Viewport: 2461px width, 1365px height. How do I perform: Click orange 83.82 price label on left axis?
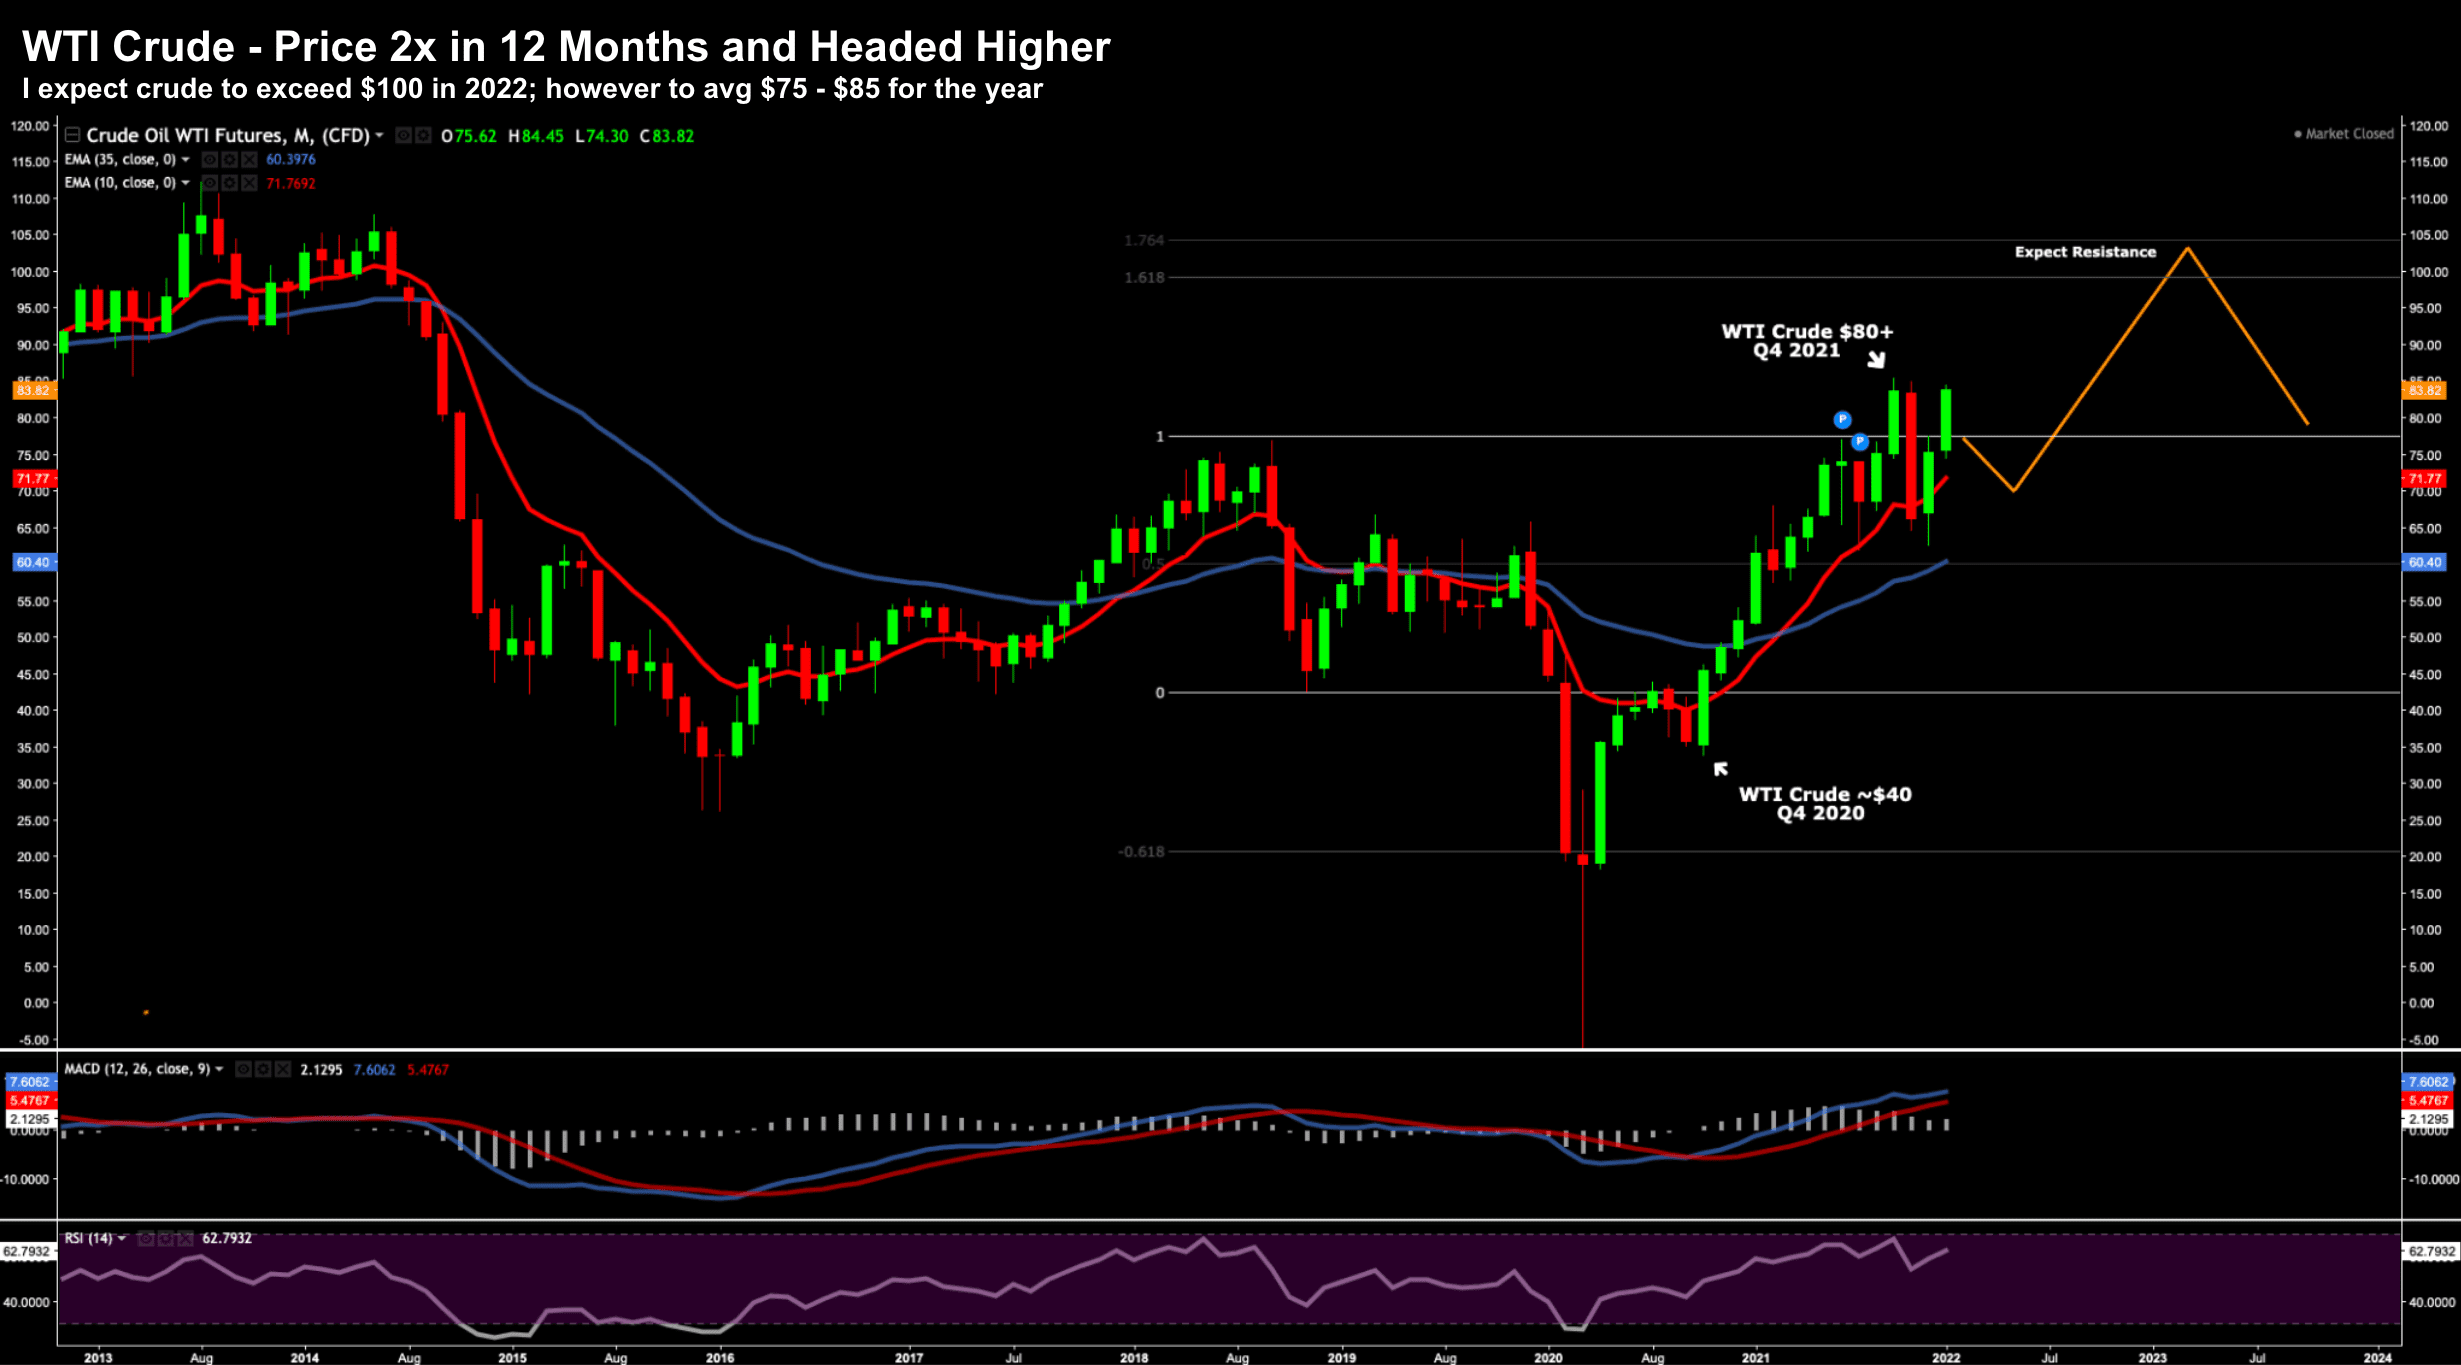point(32,390)
